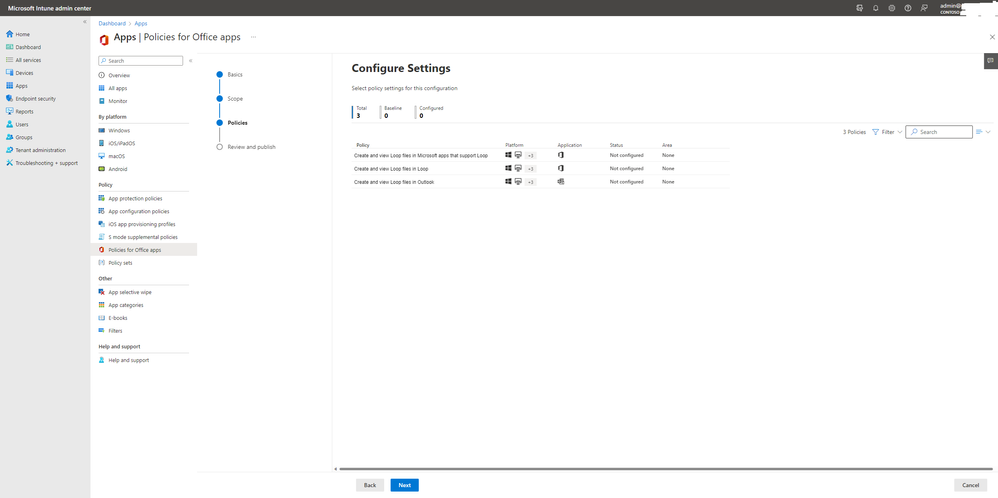
Task: Open the Copilot/cloud shell icon in header
Action: 859,8
